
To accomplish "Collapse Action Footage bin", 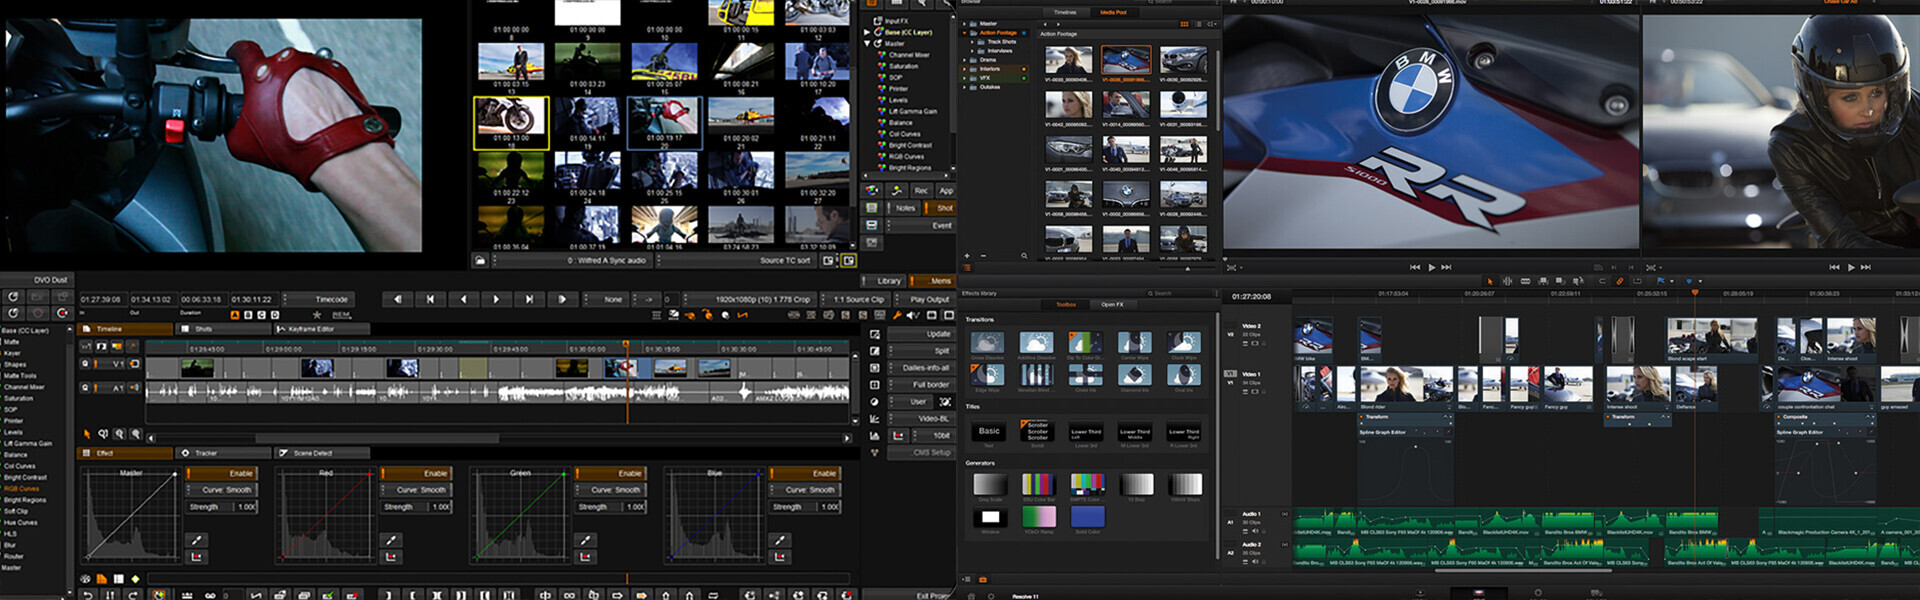I will click(x=965, y=33).
